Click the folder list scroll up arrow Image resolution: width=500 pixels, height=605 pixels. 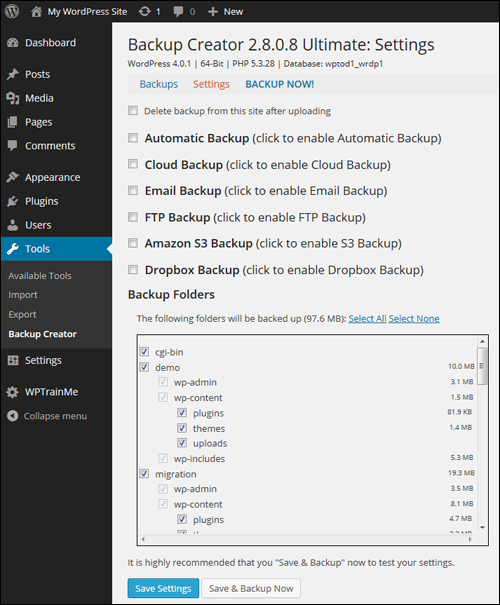click(482, 341)
